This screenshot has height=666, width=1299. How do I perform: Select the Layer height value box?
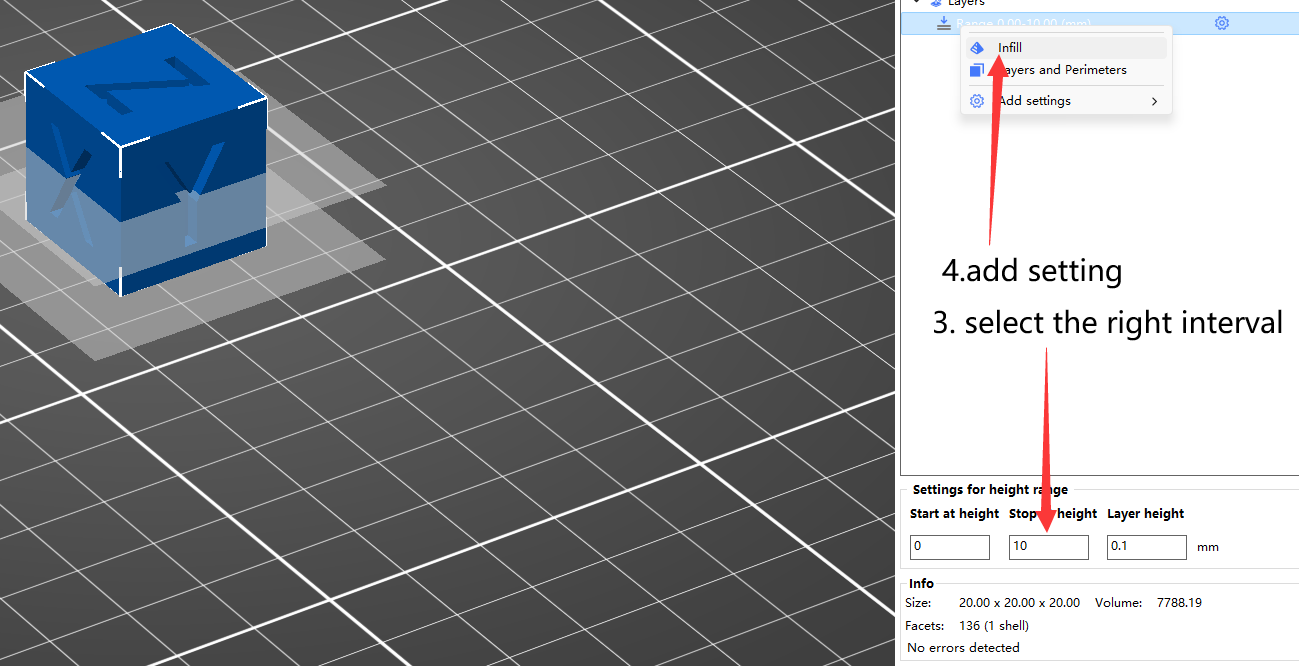coord(1146,547)
